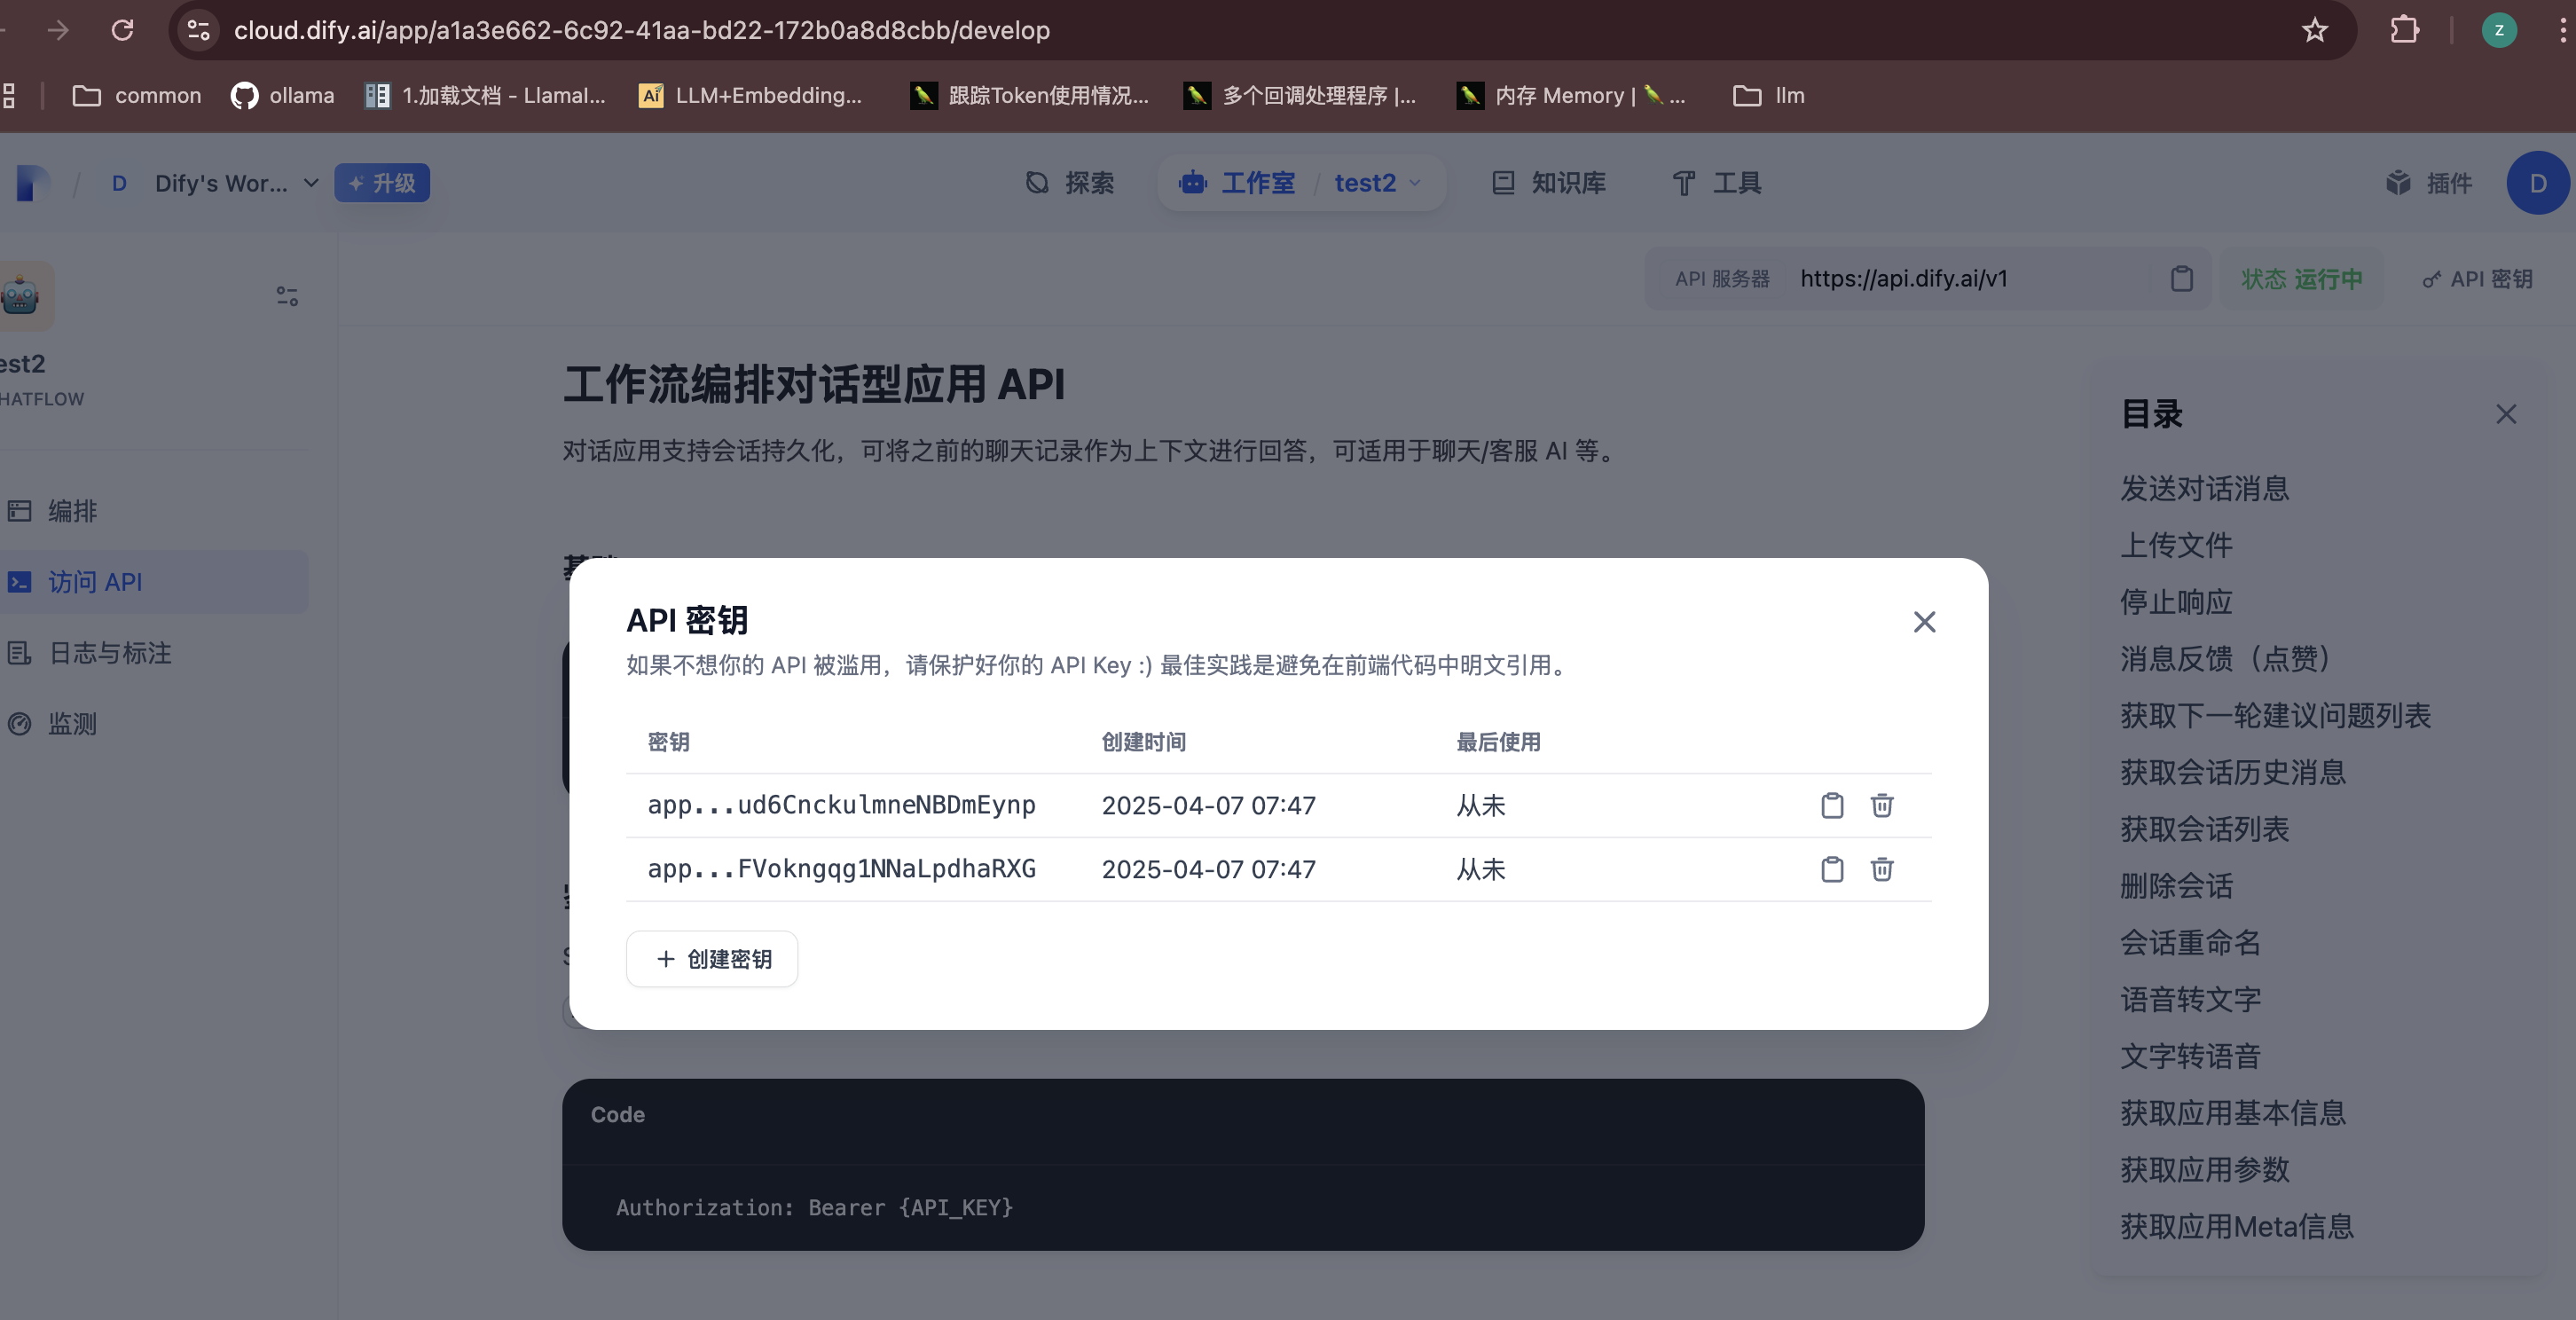Close the 目录 contents panel
This screenshot has height=1320, width=2576.
pos(2505,414)
